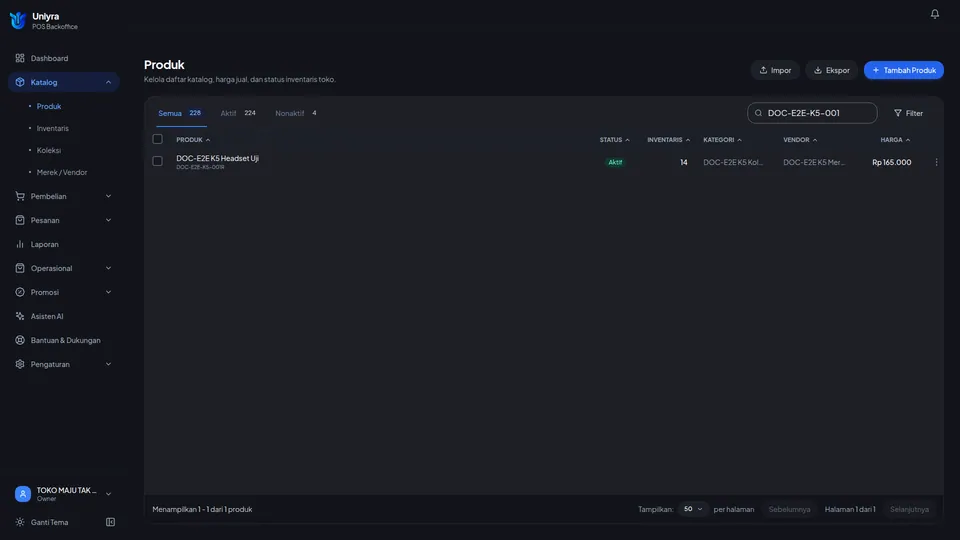Click the Unlyra logo icon
Image resolution: width=960 pixels, height=540 pixels.
[18, 21]
